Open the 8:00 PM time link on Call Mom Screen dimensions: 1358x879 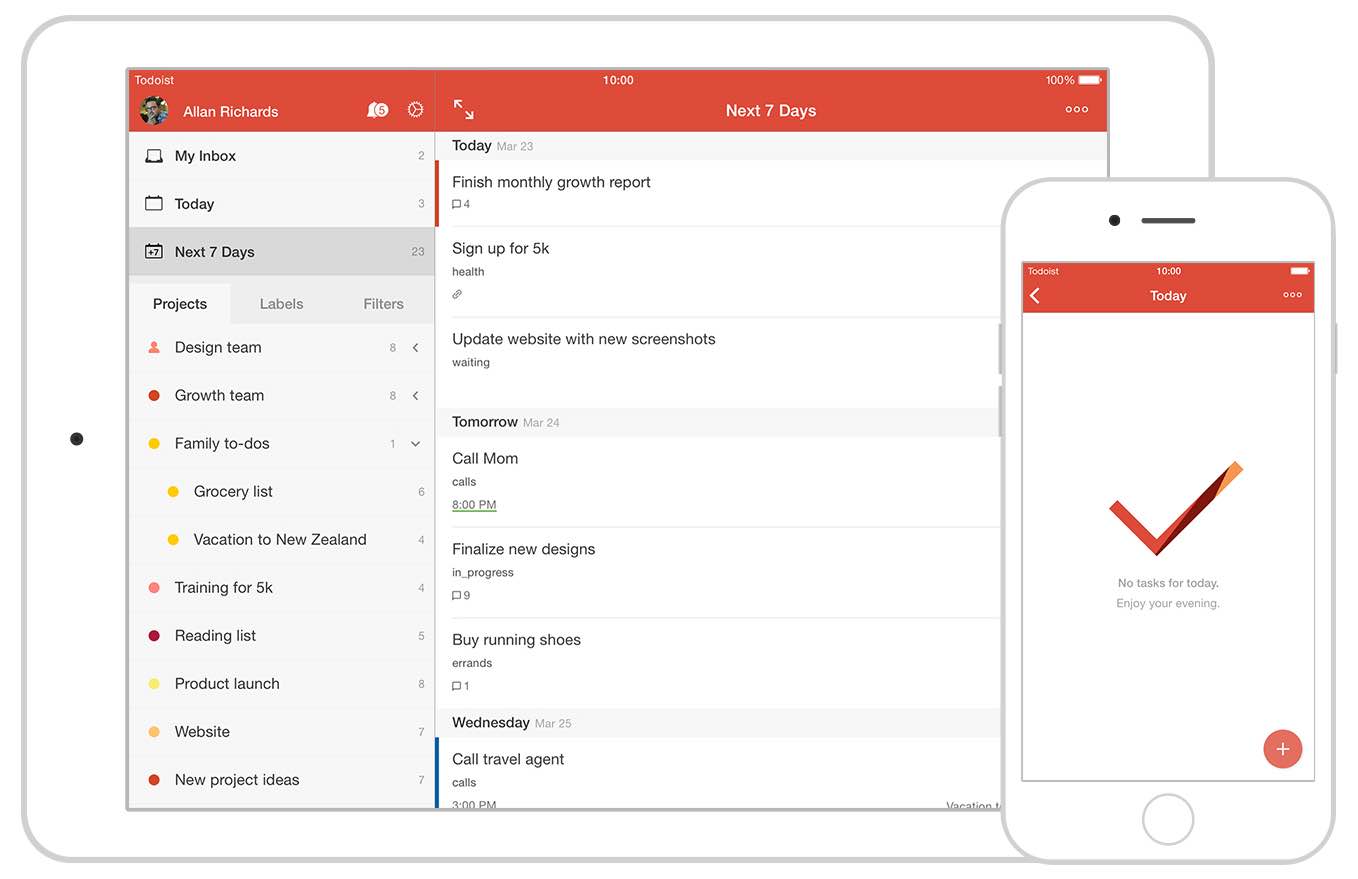(473, 504)
